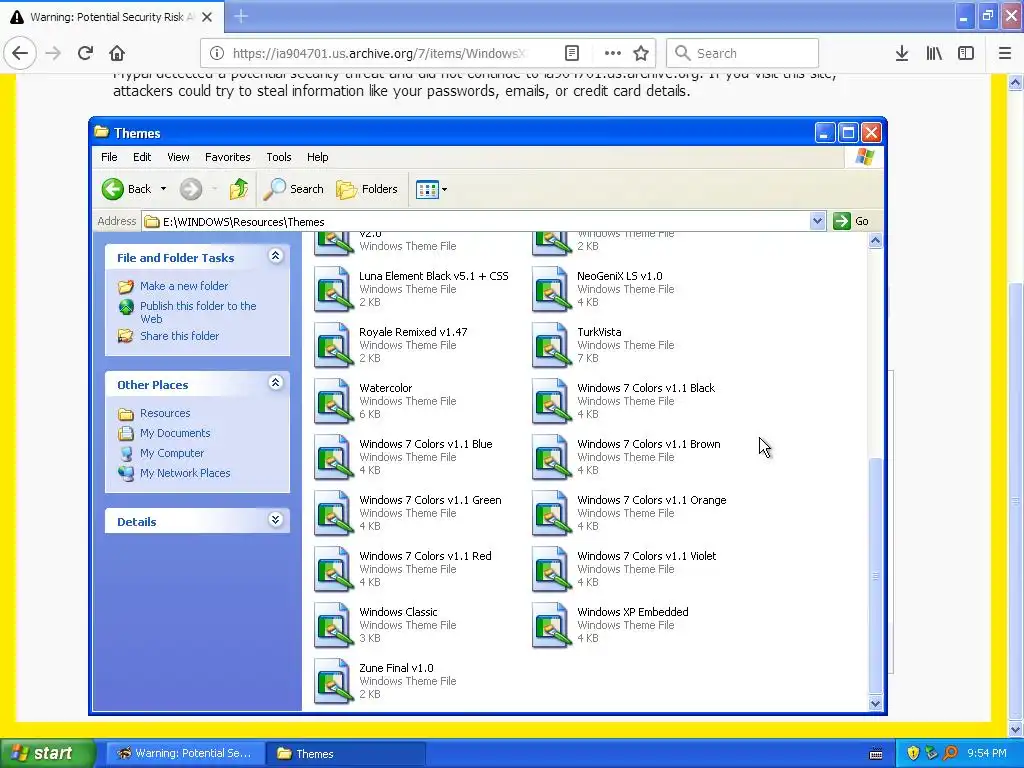Viewport: 1024px width, 768px height.
Task: Open page actions three-dot menu
Action: [613, 53]
